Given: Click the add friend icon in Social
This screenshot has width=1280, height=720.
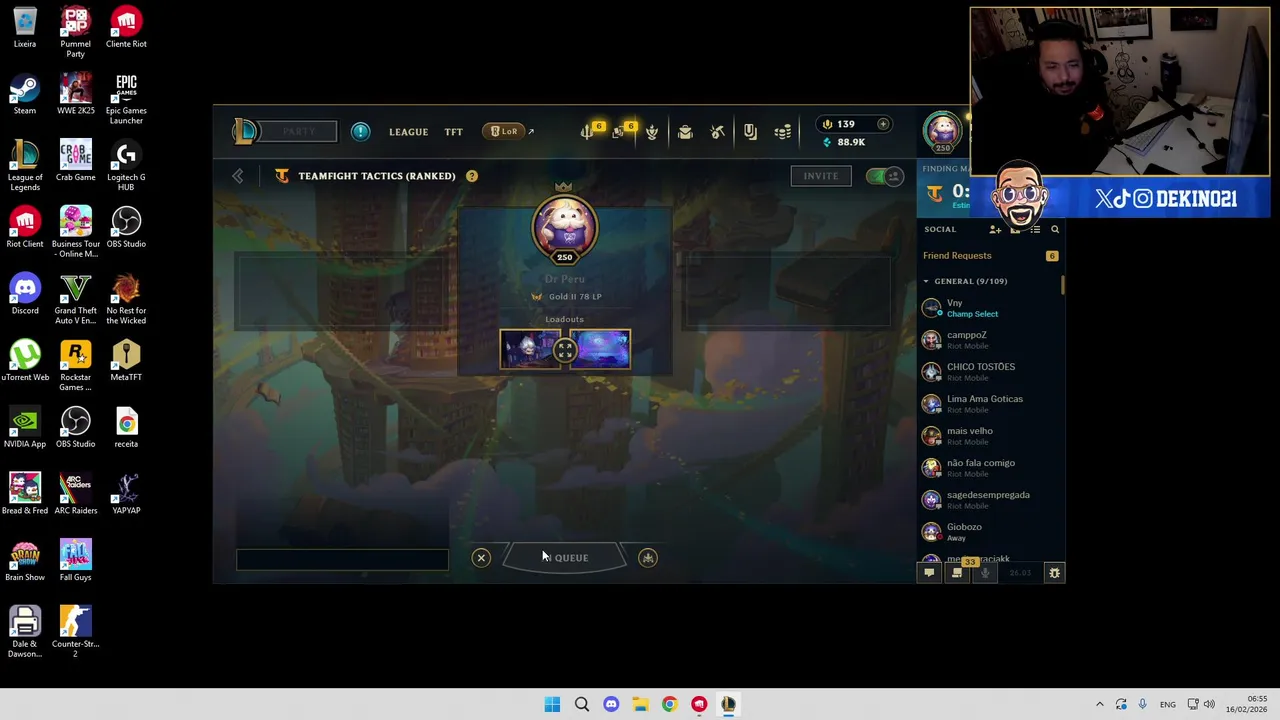Looking at the screenshot, I should coord(995,229).
